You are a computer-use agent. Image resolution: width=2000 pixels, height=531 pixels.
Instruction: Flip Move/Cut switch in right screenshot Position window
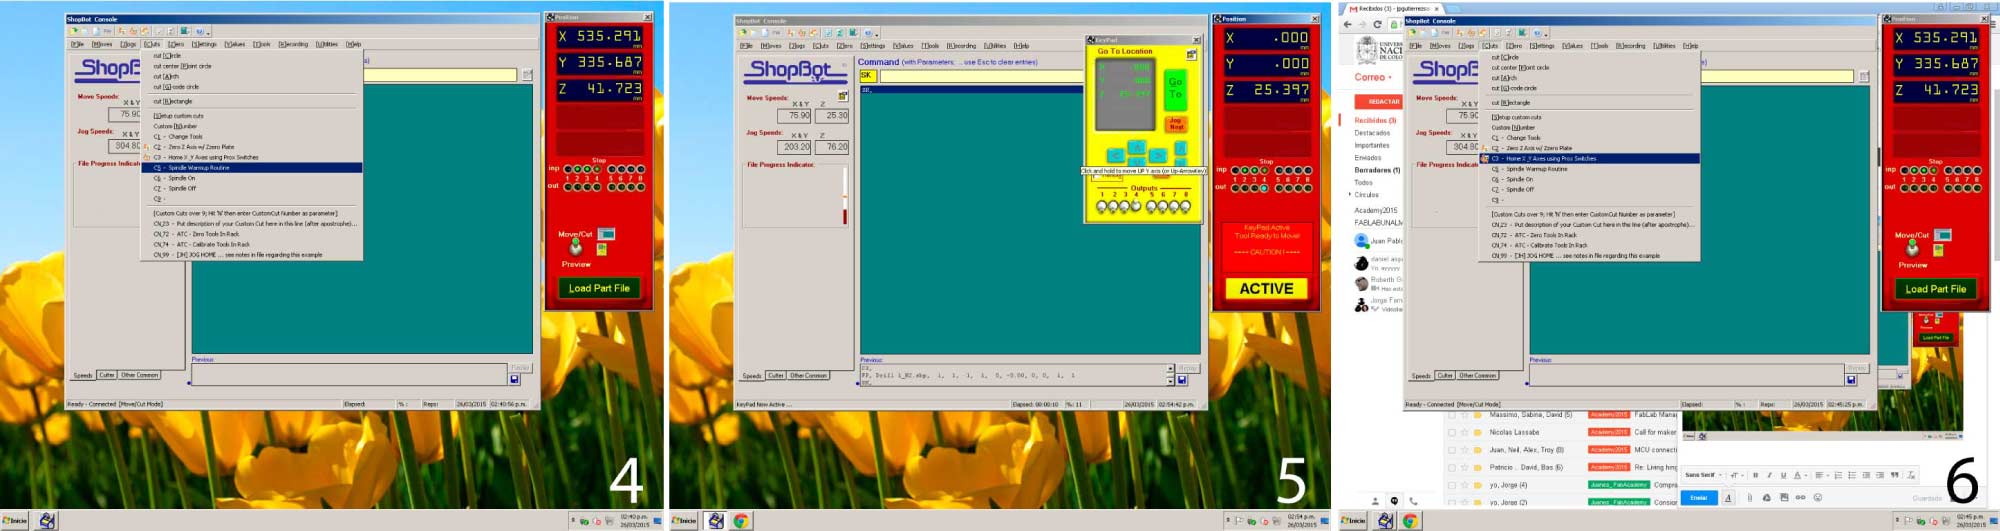[x=1912, y=247]
